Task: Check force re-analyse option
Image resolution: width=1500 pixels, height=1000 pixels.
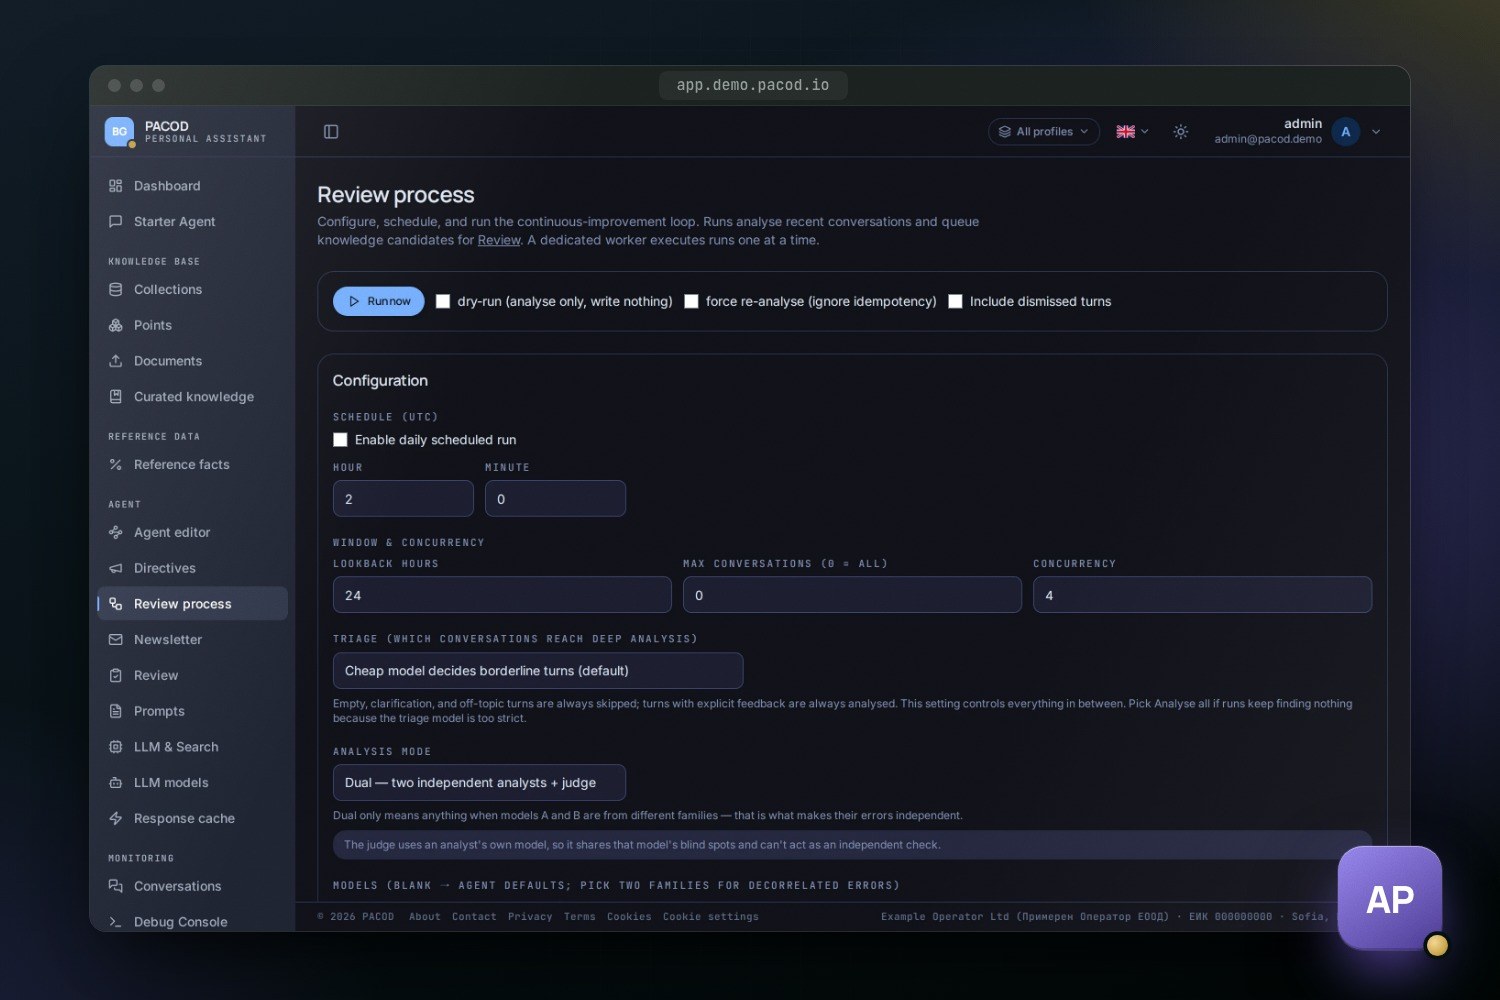Action: tap(691, 302)
